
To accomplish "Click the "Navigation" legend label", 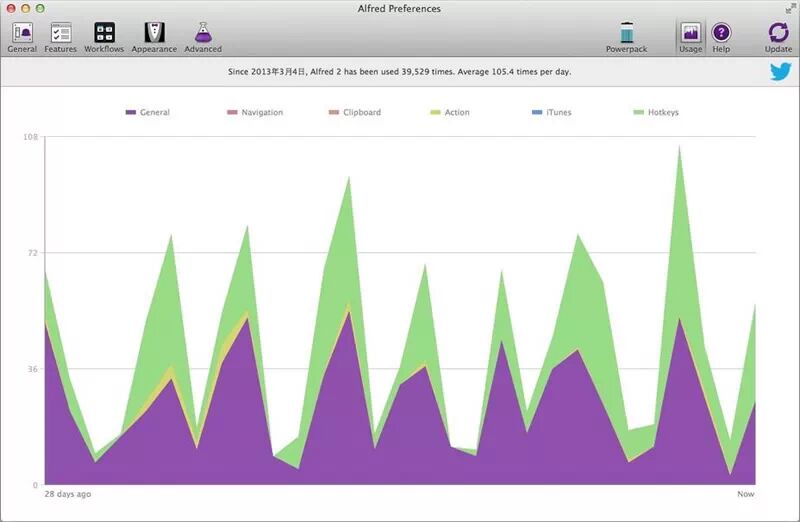I will tap(262, 112).
